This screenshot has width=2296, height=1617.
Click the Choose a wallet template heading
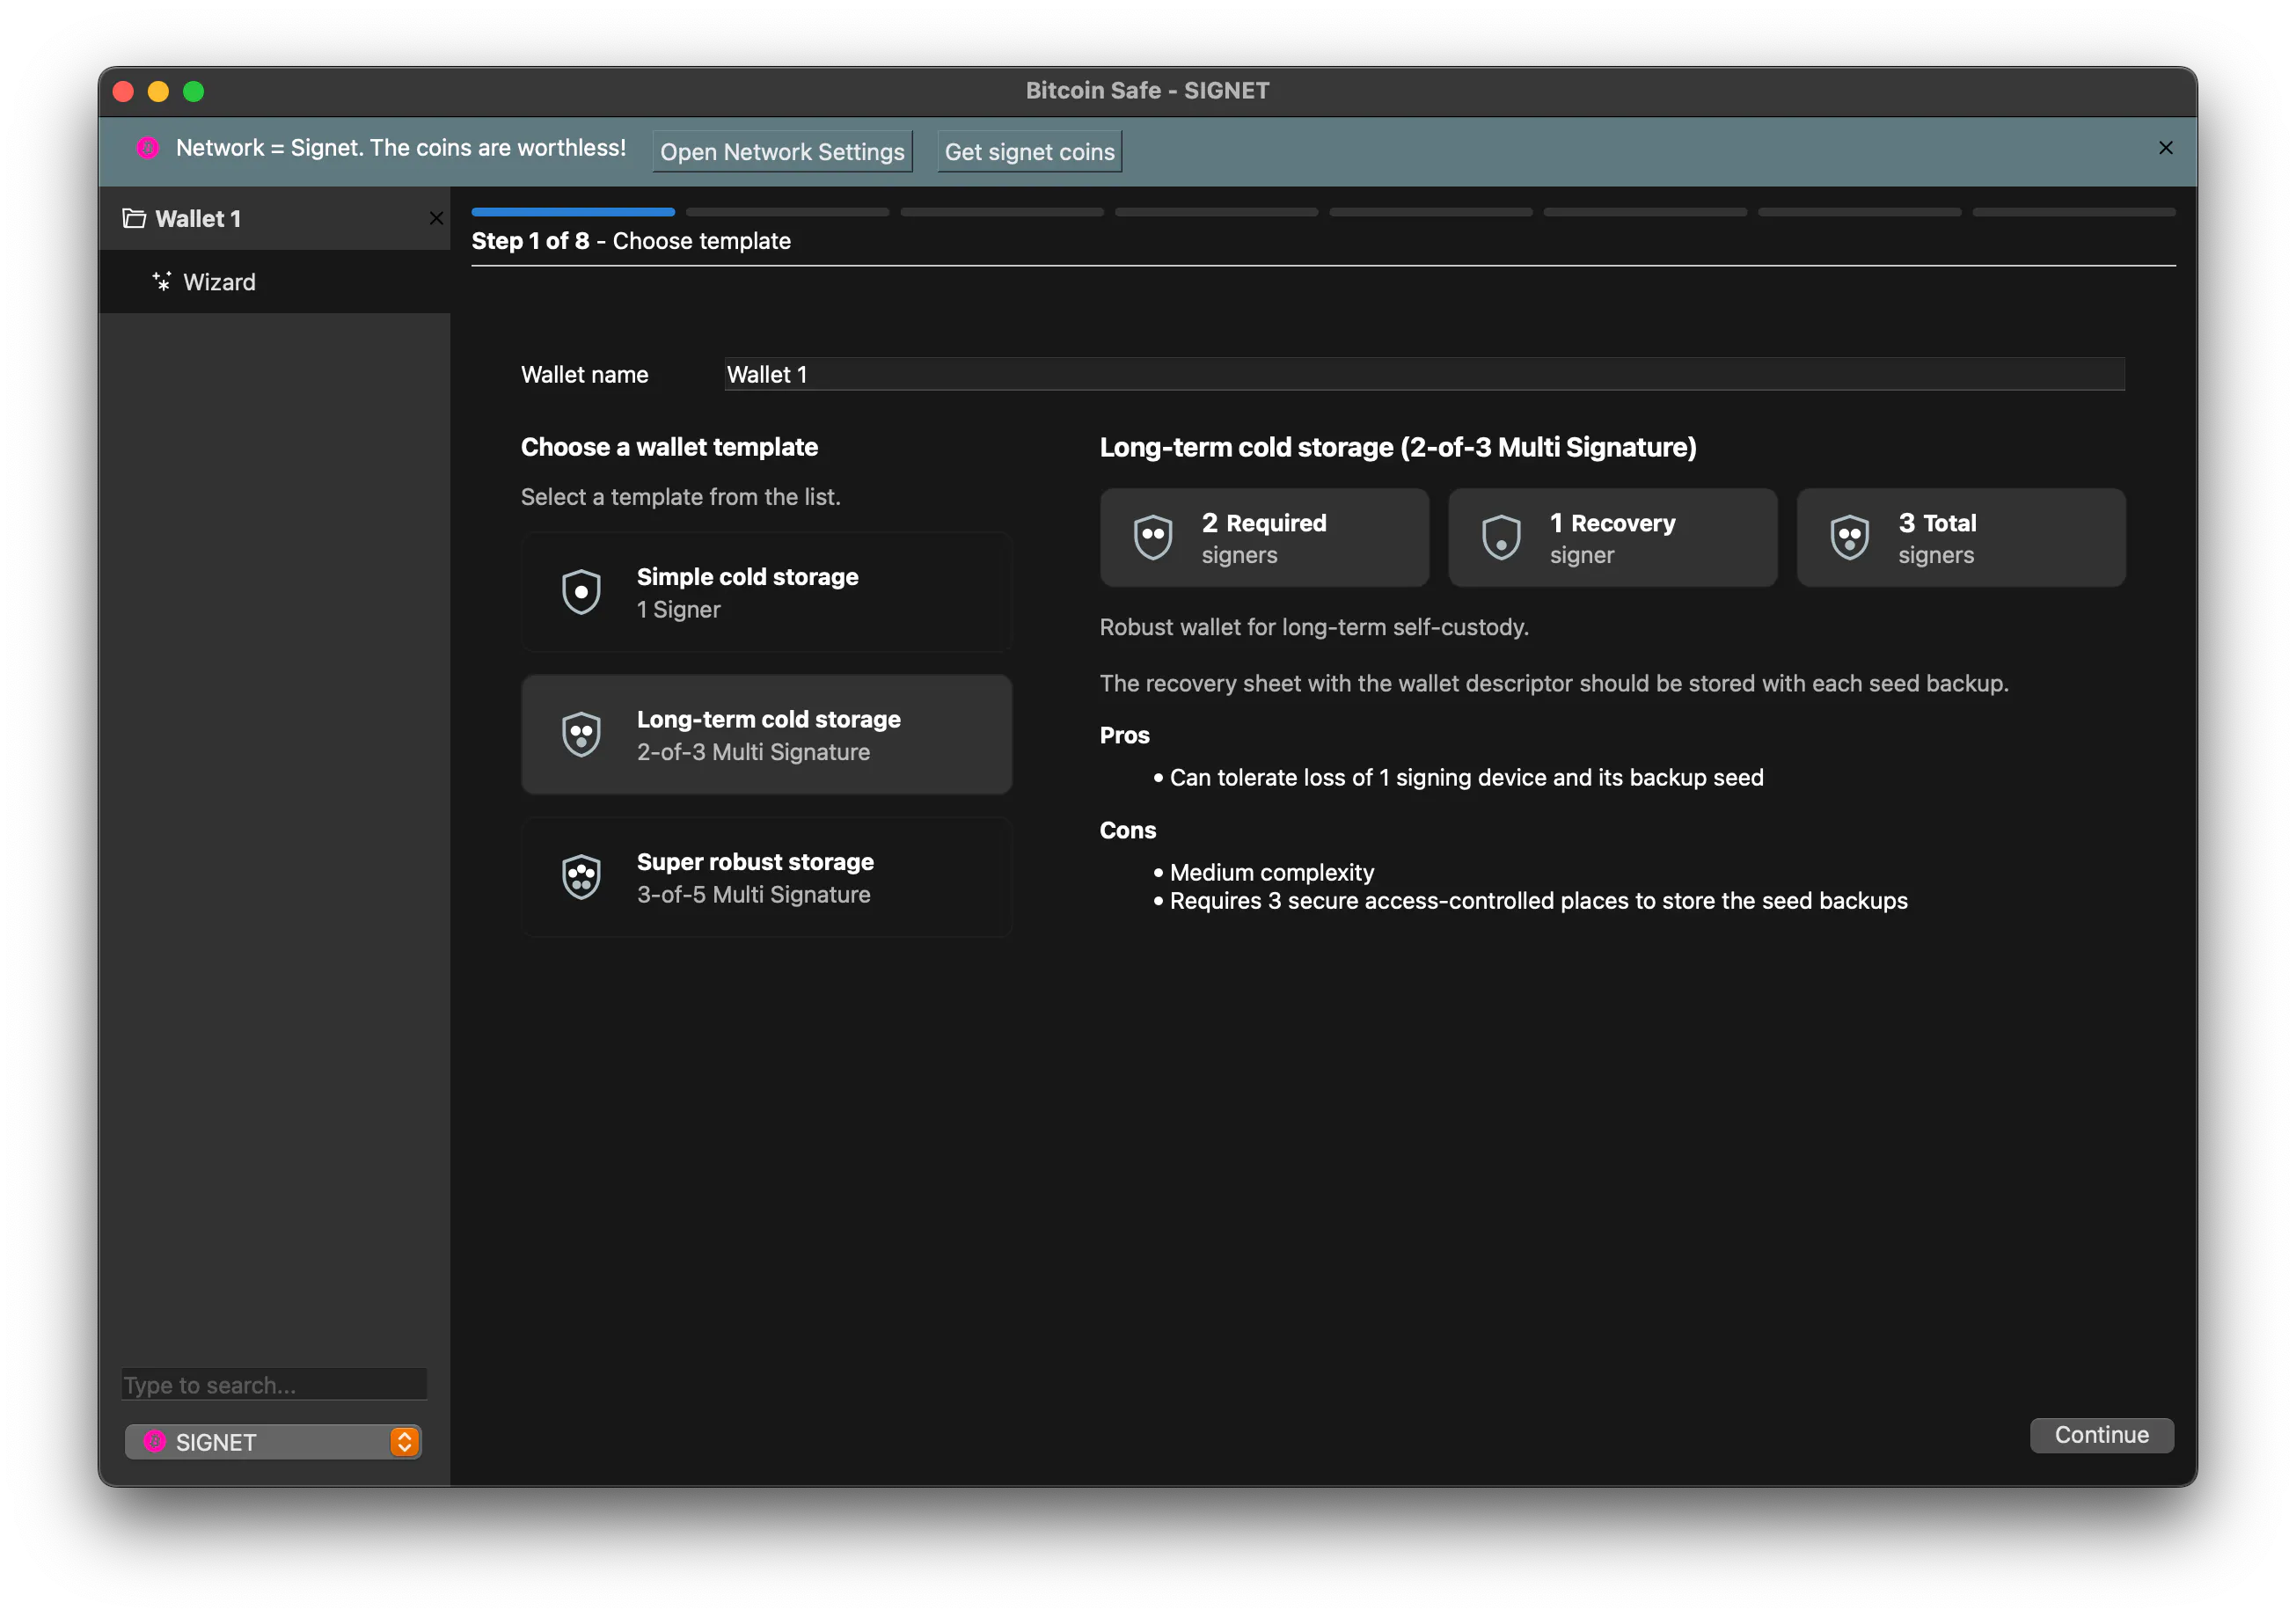[x=669, y=447]
